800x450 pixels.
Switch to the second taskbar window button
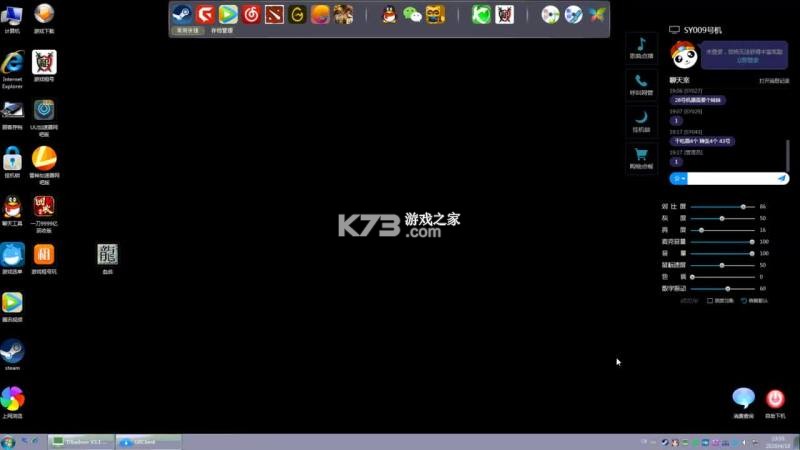pos(148,442)
